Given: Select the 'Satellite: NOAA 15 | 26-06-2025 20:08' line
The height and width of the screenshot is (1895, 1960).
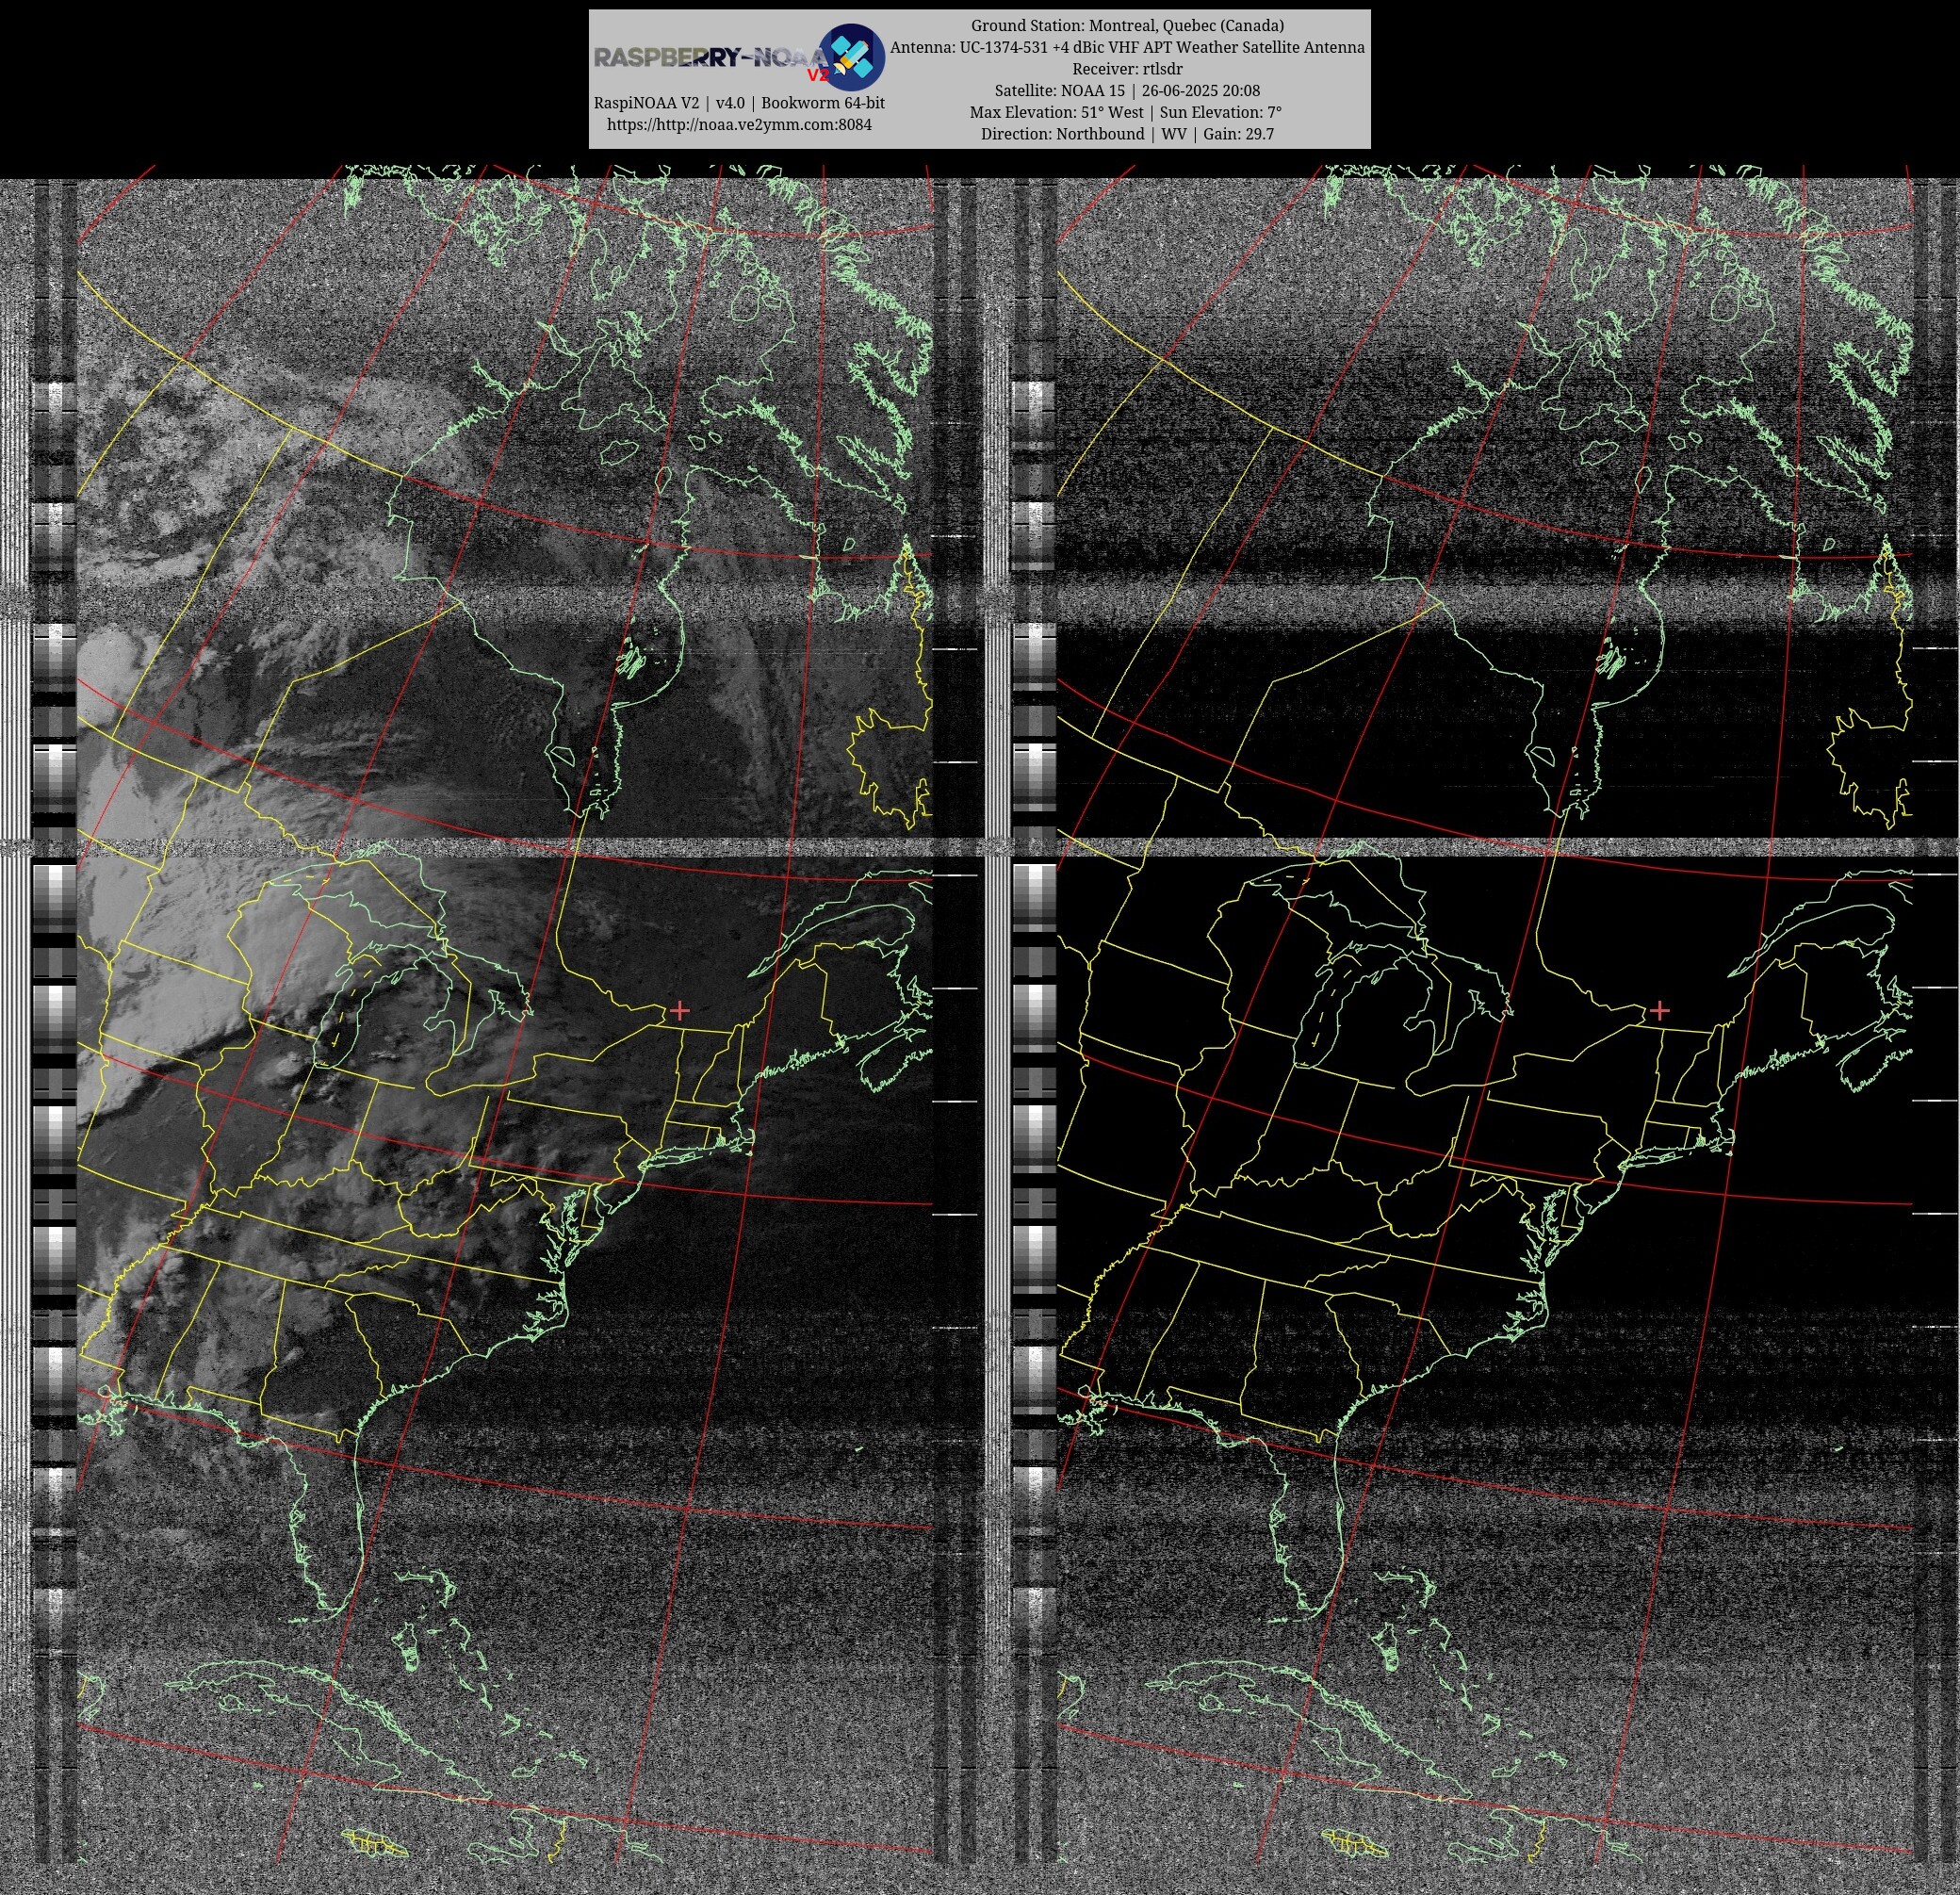Looking at the screenshot, I should point(1127,91).
